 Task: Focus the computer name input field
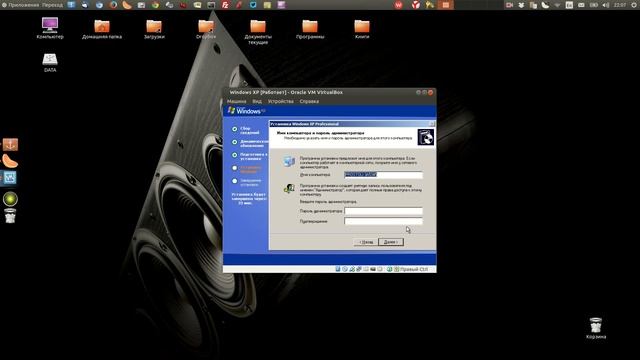pyautogui.click(x=383, y=175)
